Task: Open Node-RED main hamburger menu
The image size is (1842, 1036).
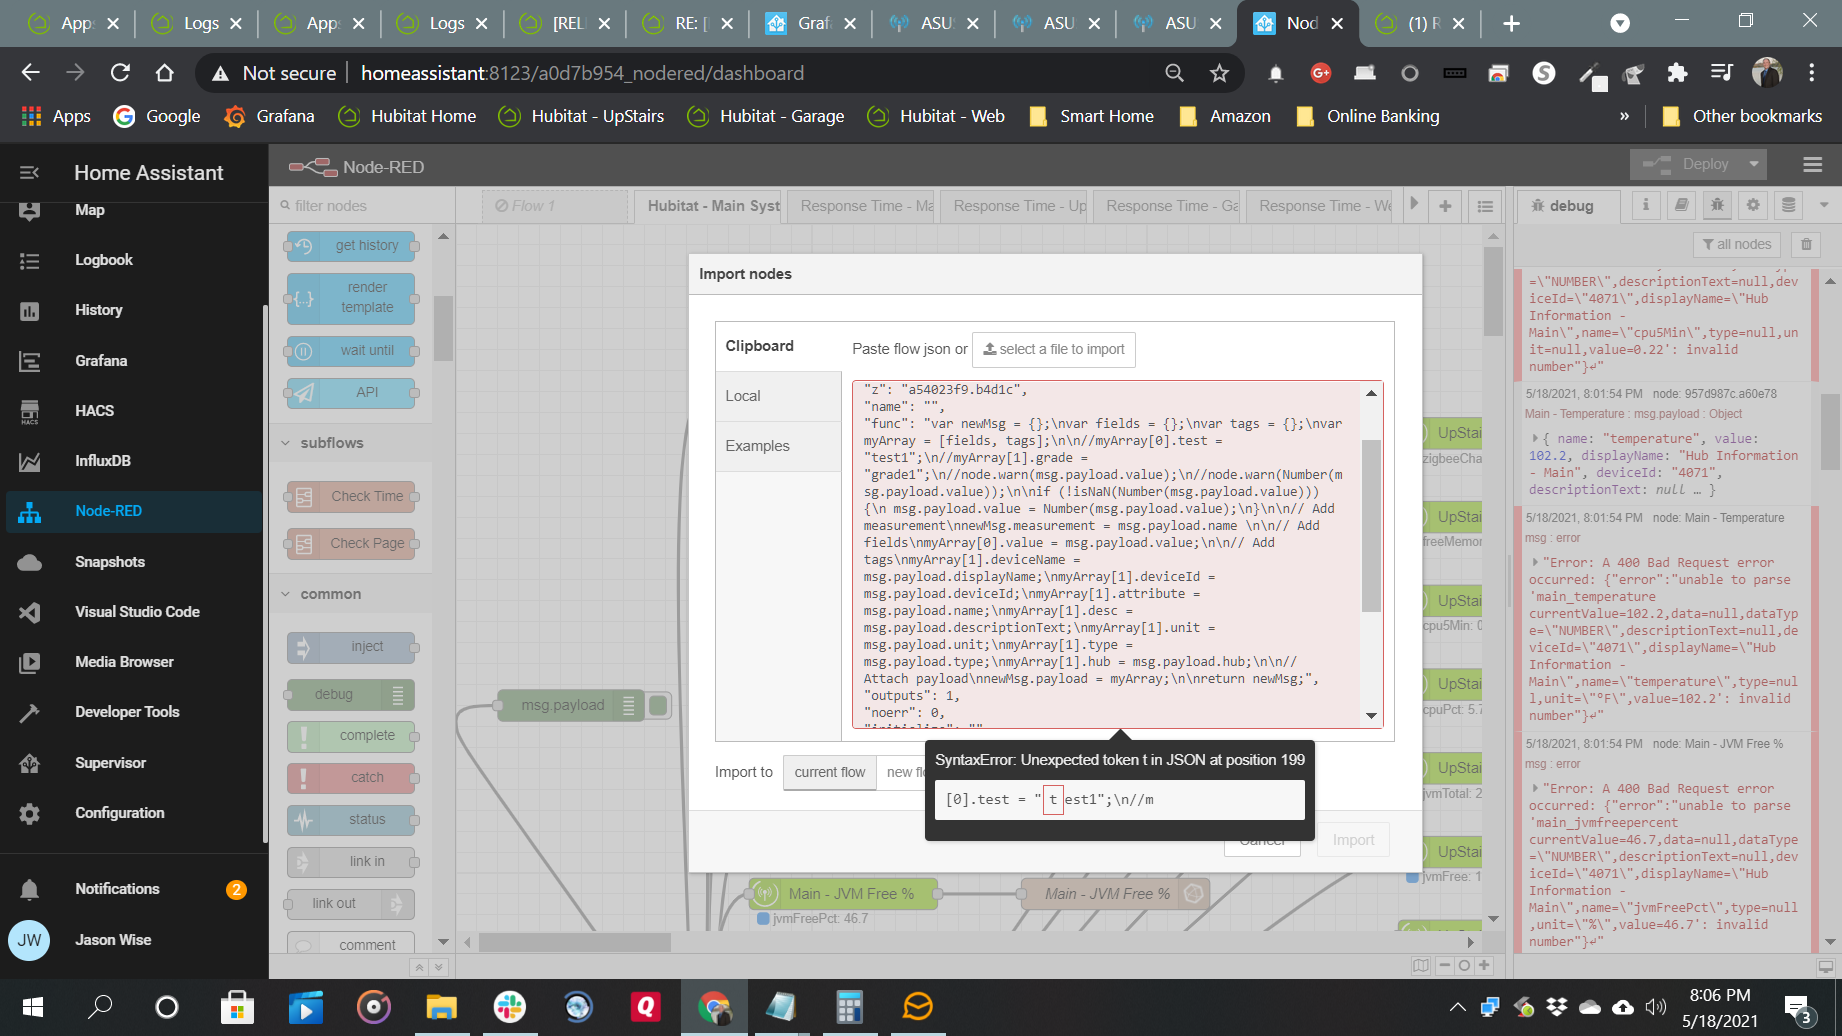Action: (x=1812, y=165)
